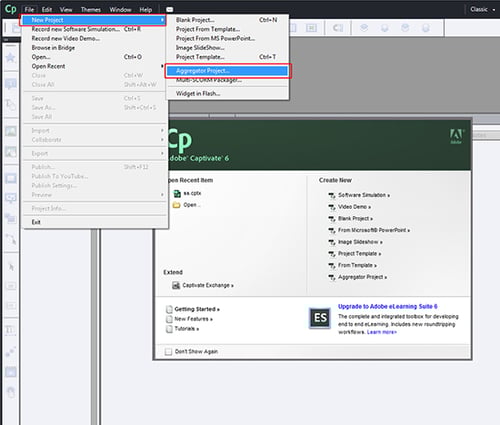500x425 pixels.
Task: Create new Video Demo
Action: click(354, 207)
